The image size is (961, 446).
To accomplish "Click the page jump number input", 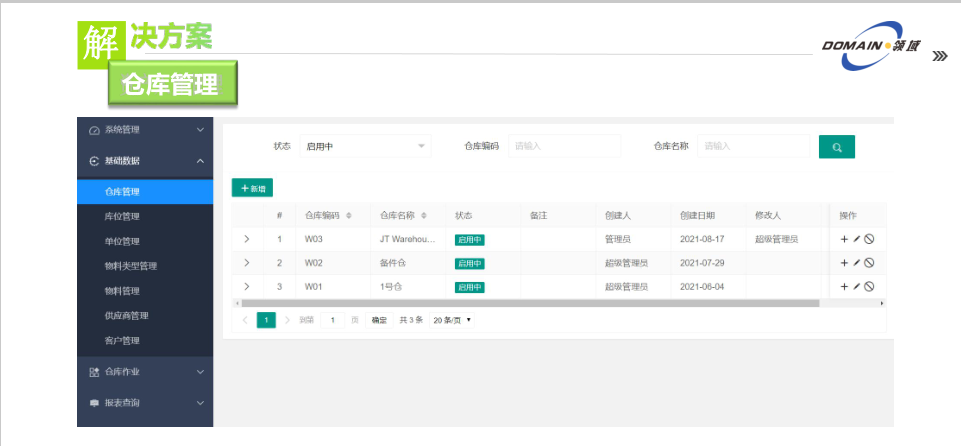I will pos(333,320).
